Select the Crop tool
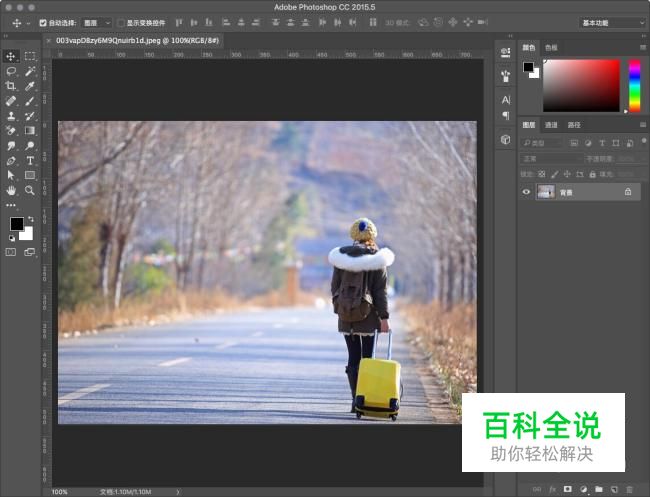Image resolution: width=650 pixels, height=497 pixels. point(11,86)
